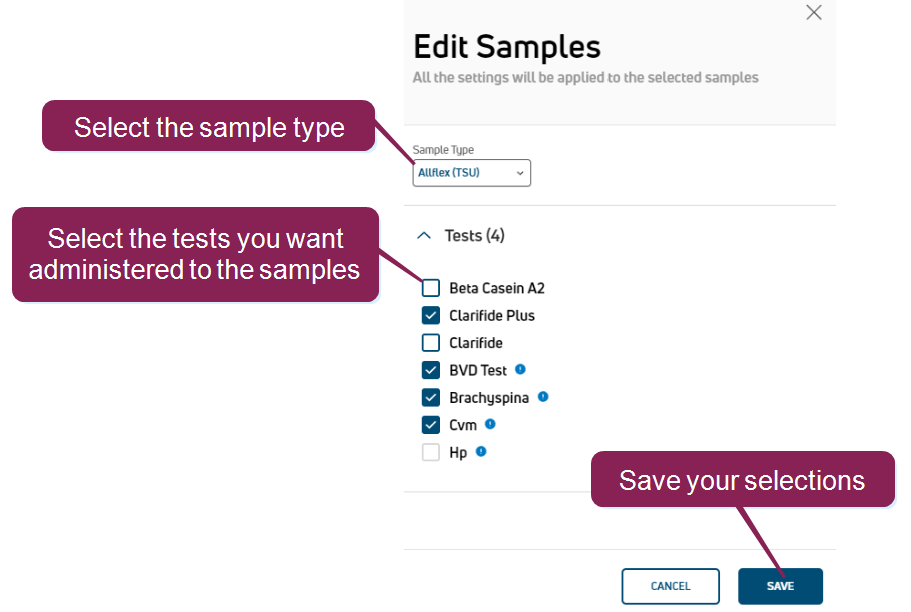This screenshot has width=911, height=612.
Task: Click the info icon next to Hp
Action: 481,452
